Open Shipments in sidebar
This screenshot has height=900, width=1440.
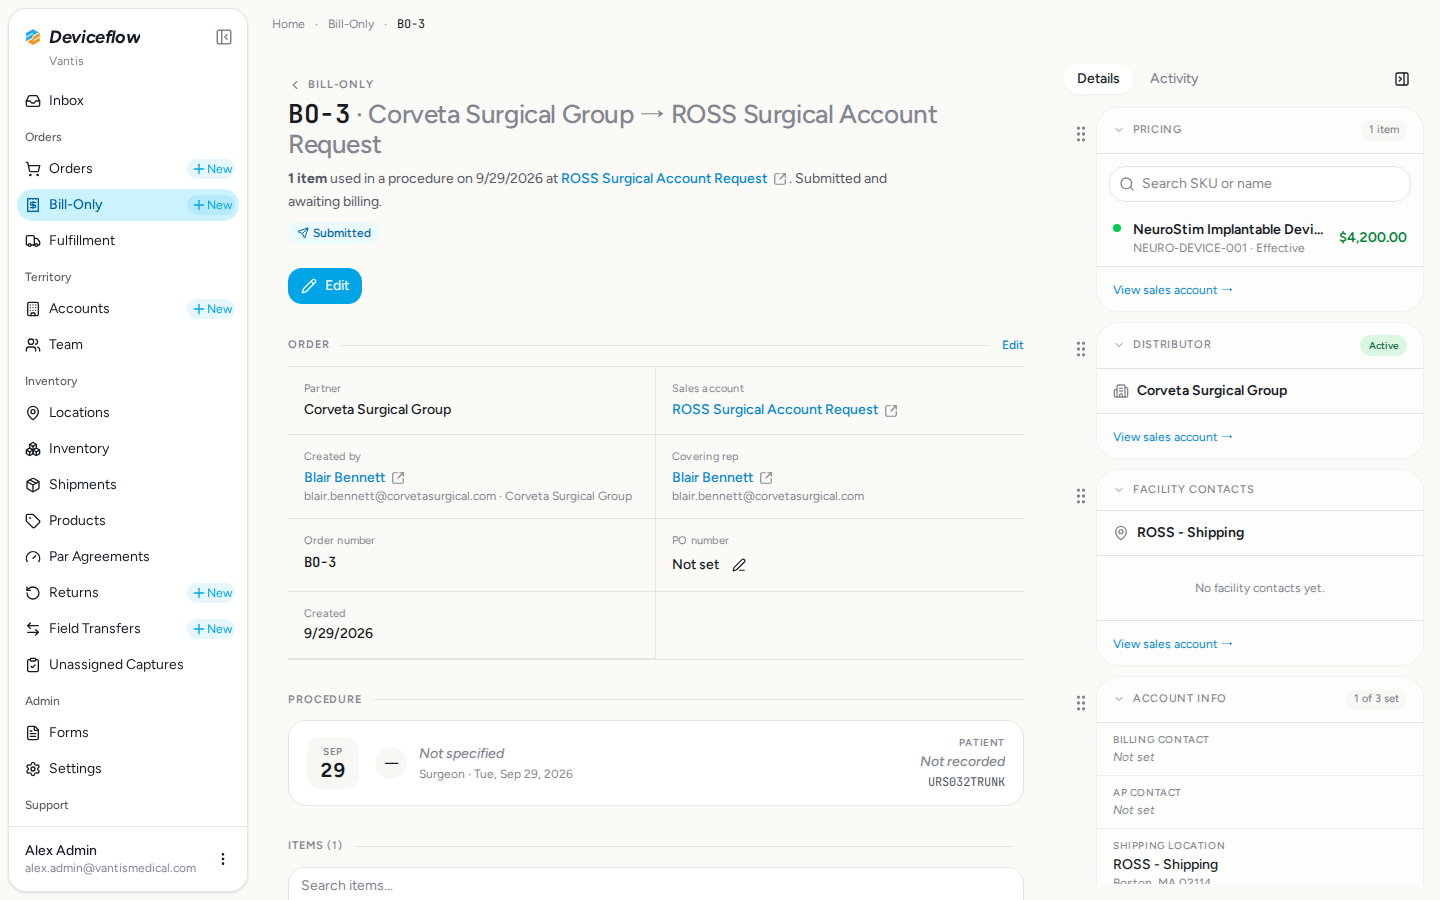pos(128,485)
